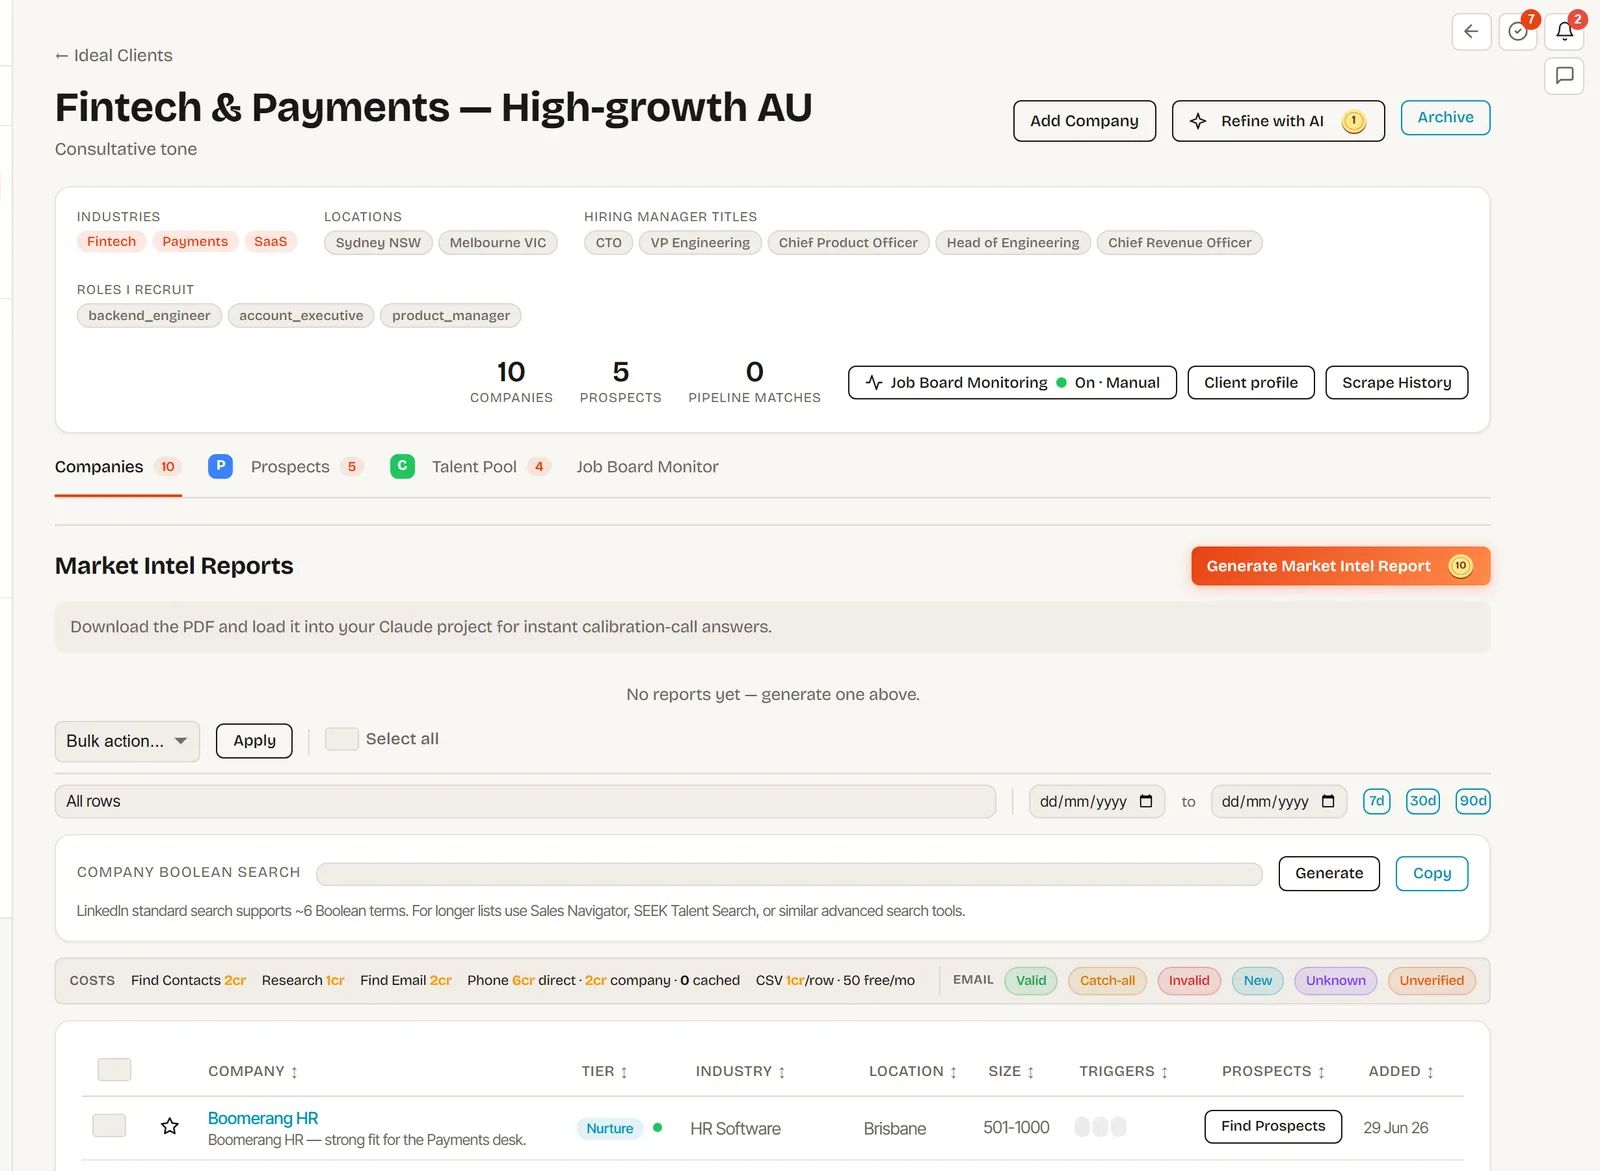Toggle the Unverified email filter

tap(1431, 981)
